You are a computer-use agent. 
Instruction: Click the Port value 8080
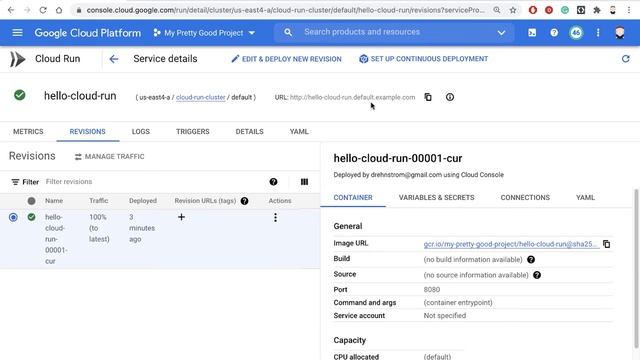pos(432,289)
